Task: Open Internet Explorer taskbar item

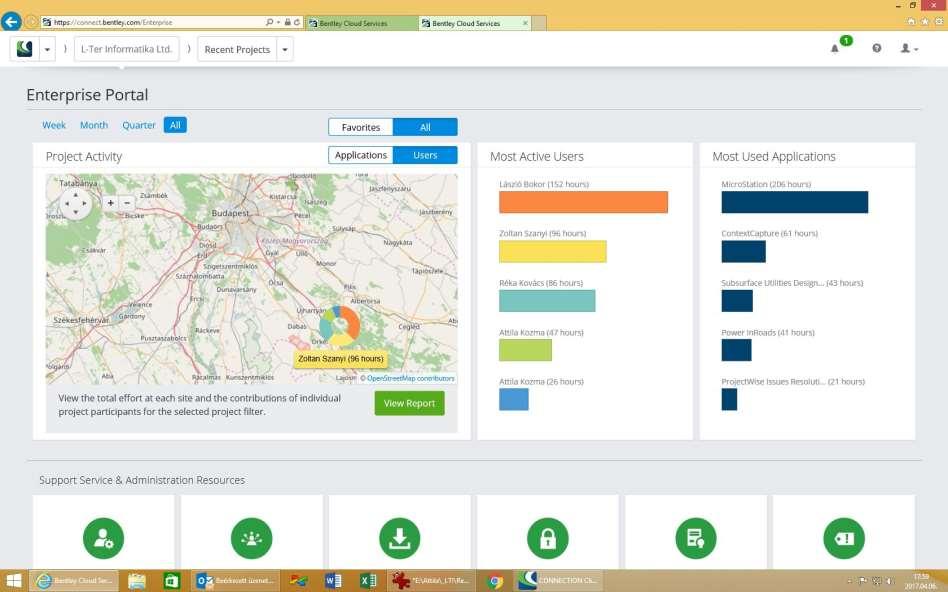Action: click(x=74, y=581)
